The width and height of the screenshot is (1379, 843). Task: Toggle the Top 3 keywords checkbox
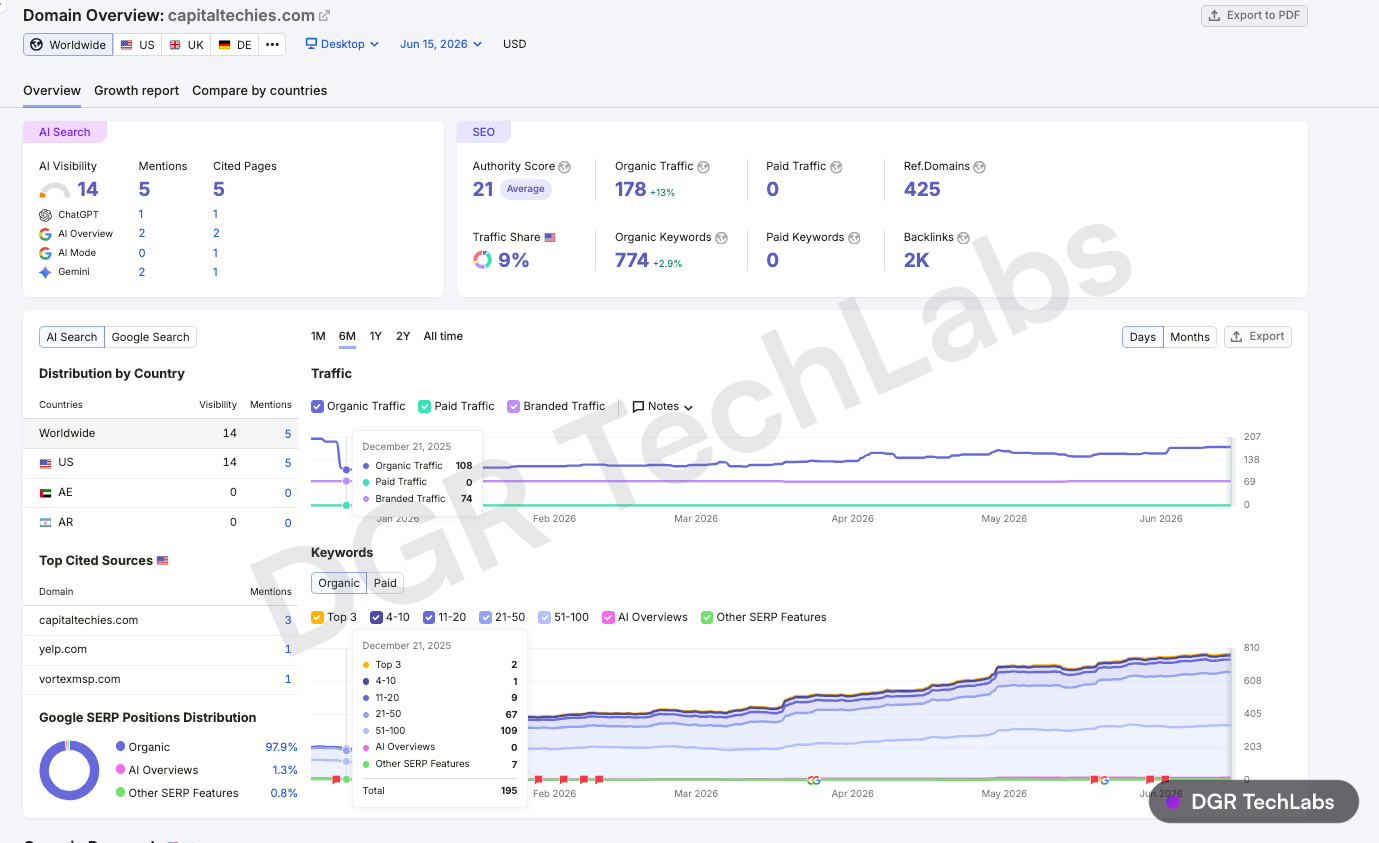click(x=317, y=617)
